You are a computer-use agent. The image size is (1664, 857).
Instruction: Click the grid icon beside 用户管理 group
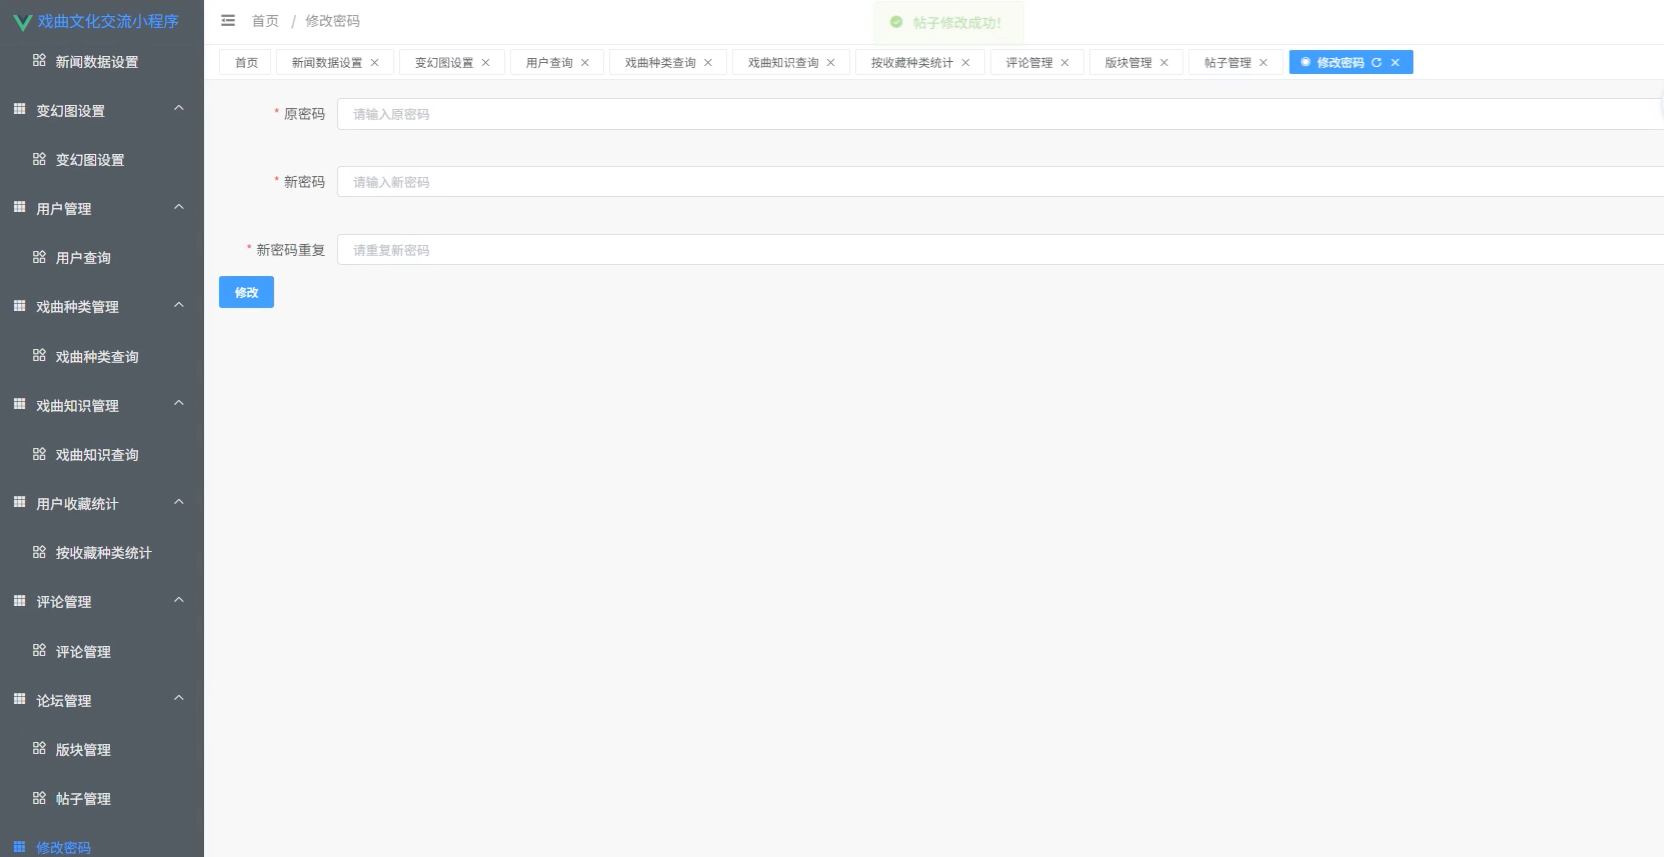pyautogui.click(x=19, y=207)
